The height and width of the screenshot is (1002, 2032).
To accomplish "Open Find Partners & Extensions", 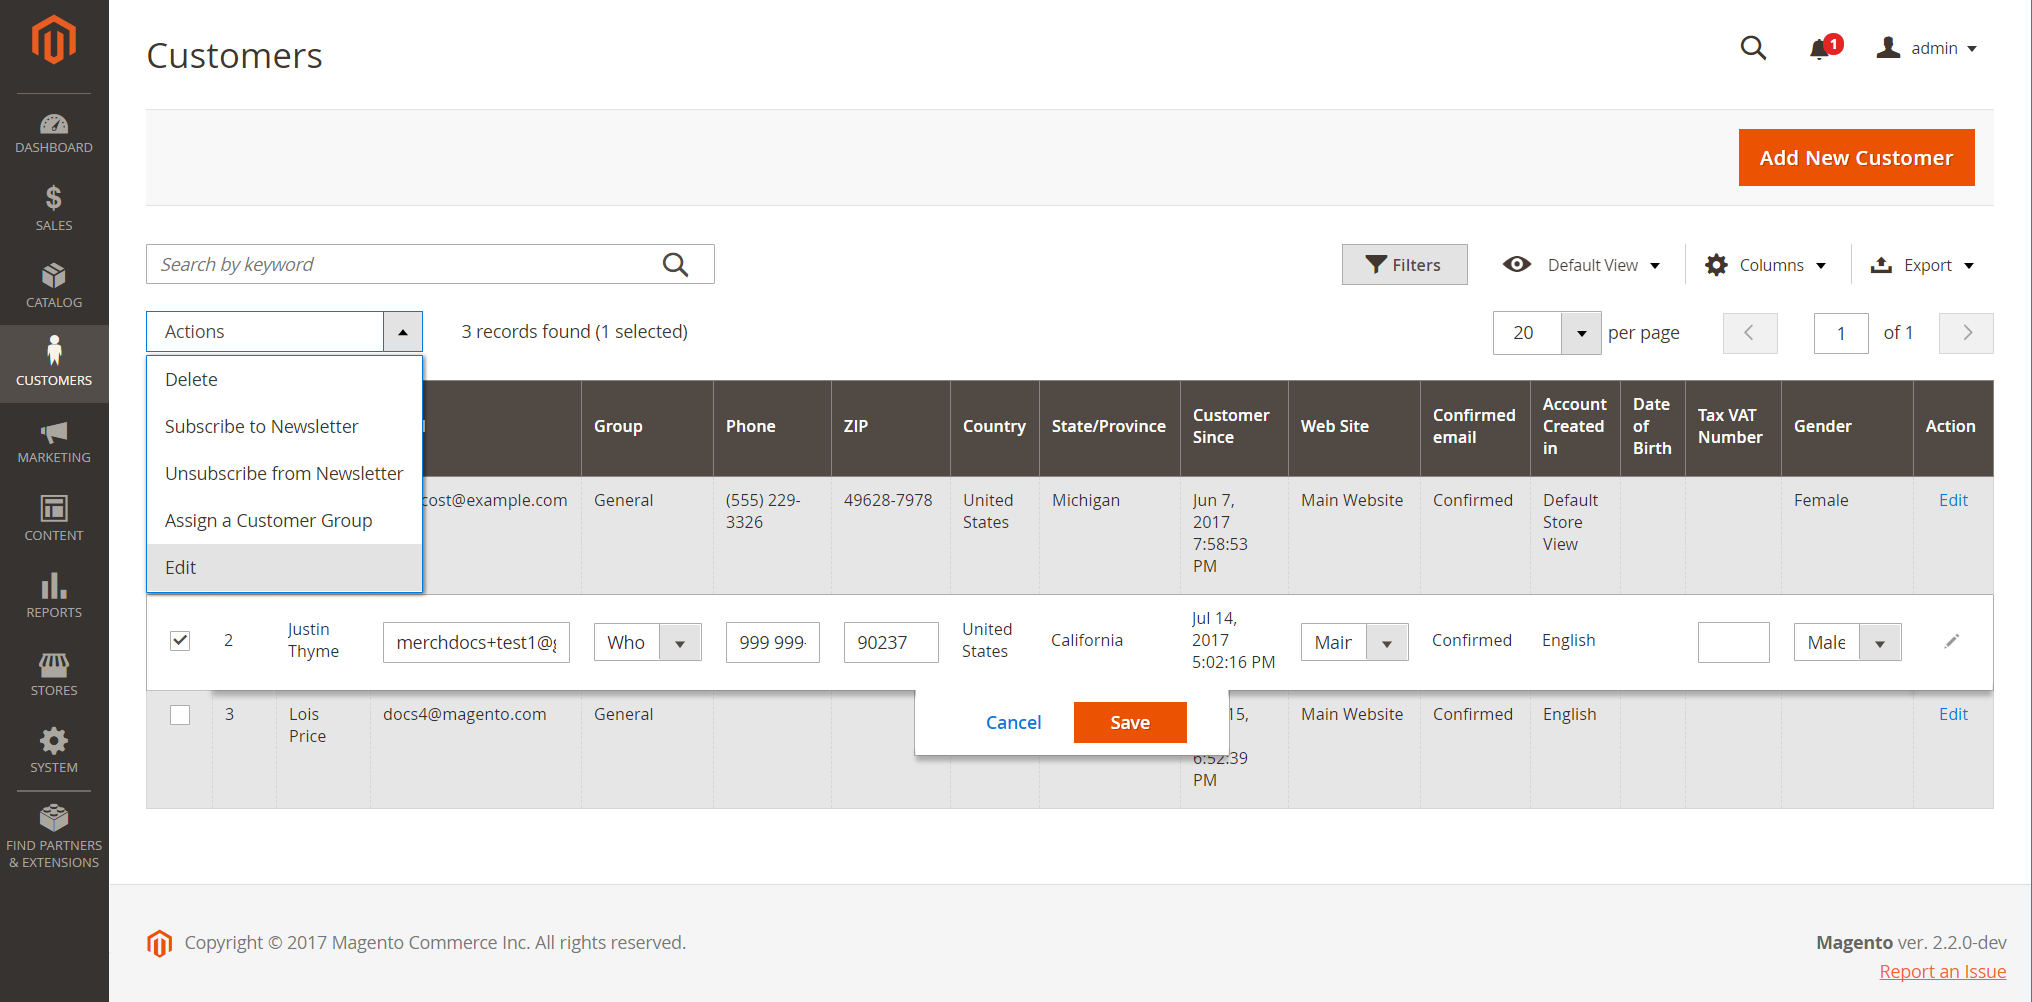I will point(54,837).
